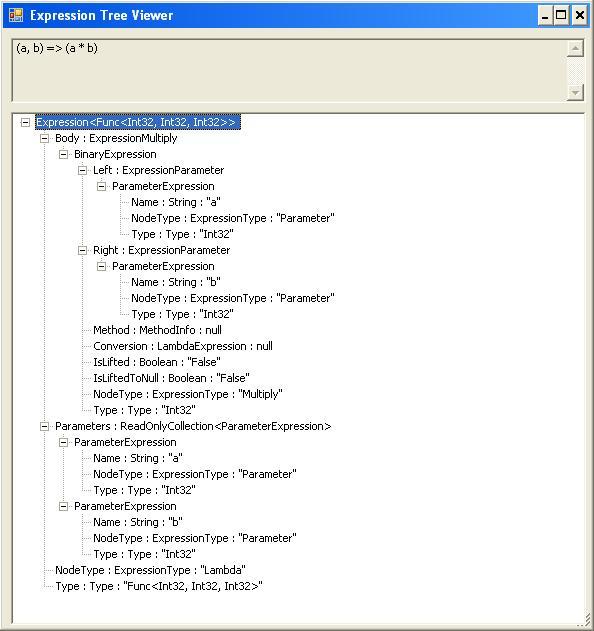Select IsLiftedToNull : Boolean item
Image resolution: width=594 pixels, height=631 pixels.
(171, 378)
